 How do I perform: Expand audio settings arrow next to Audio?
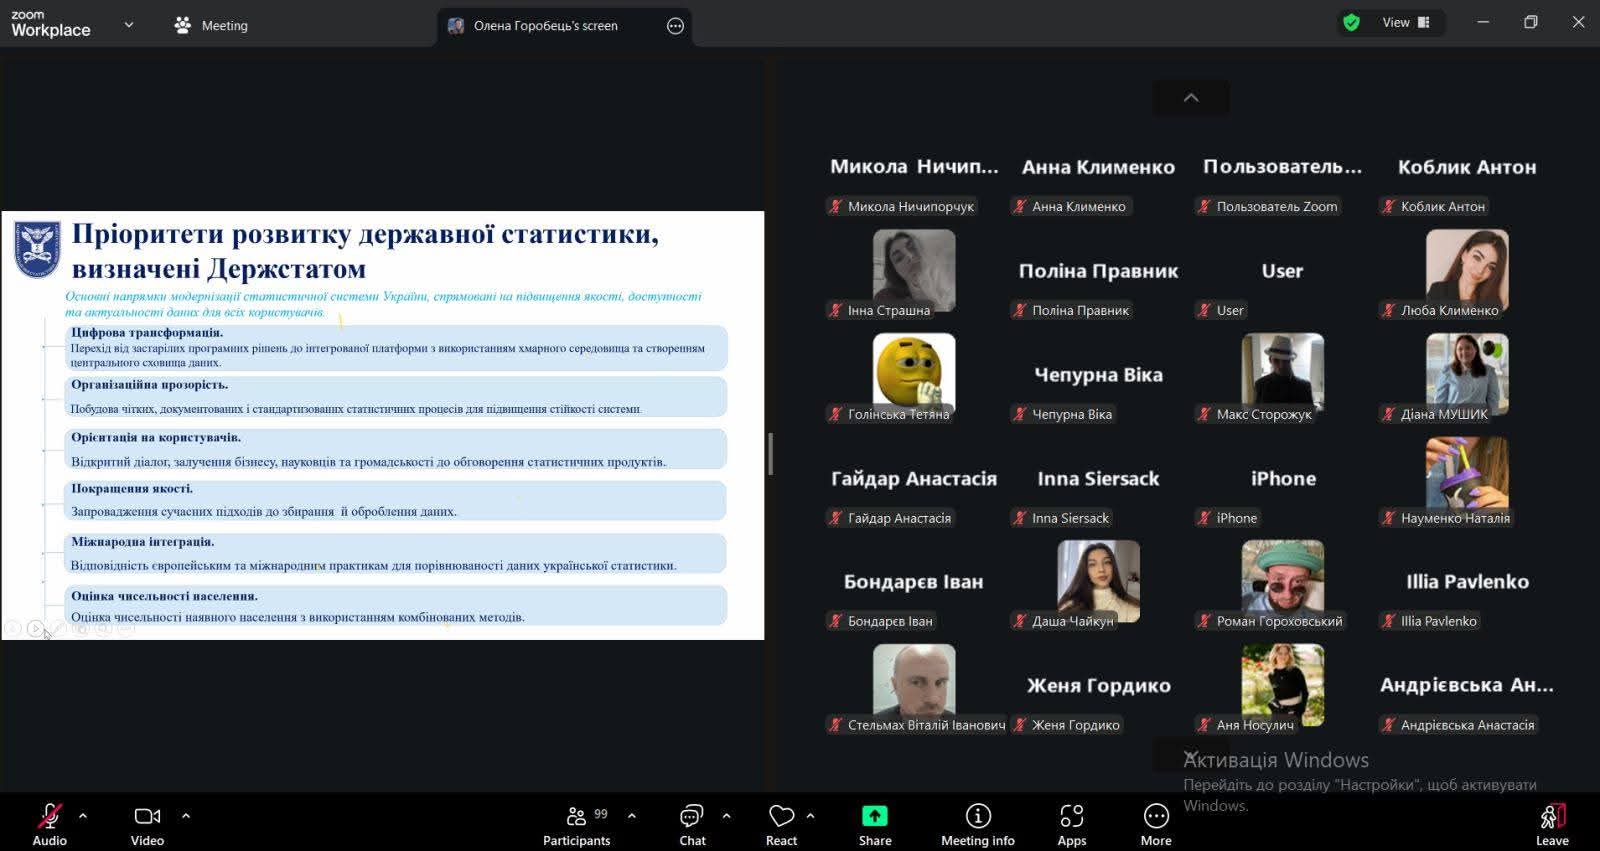[x=83, y=816]
